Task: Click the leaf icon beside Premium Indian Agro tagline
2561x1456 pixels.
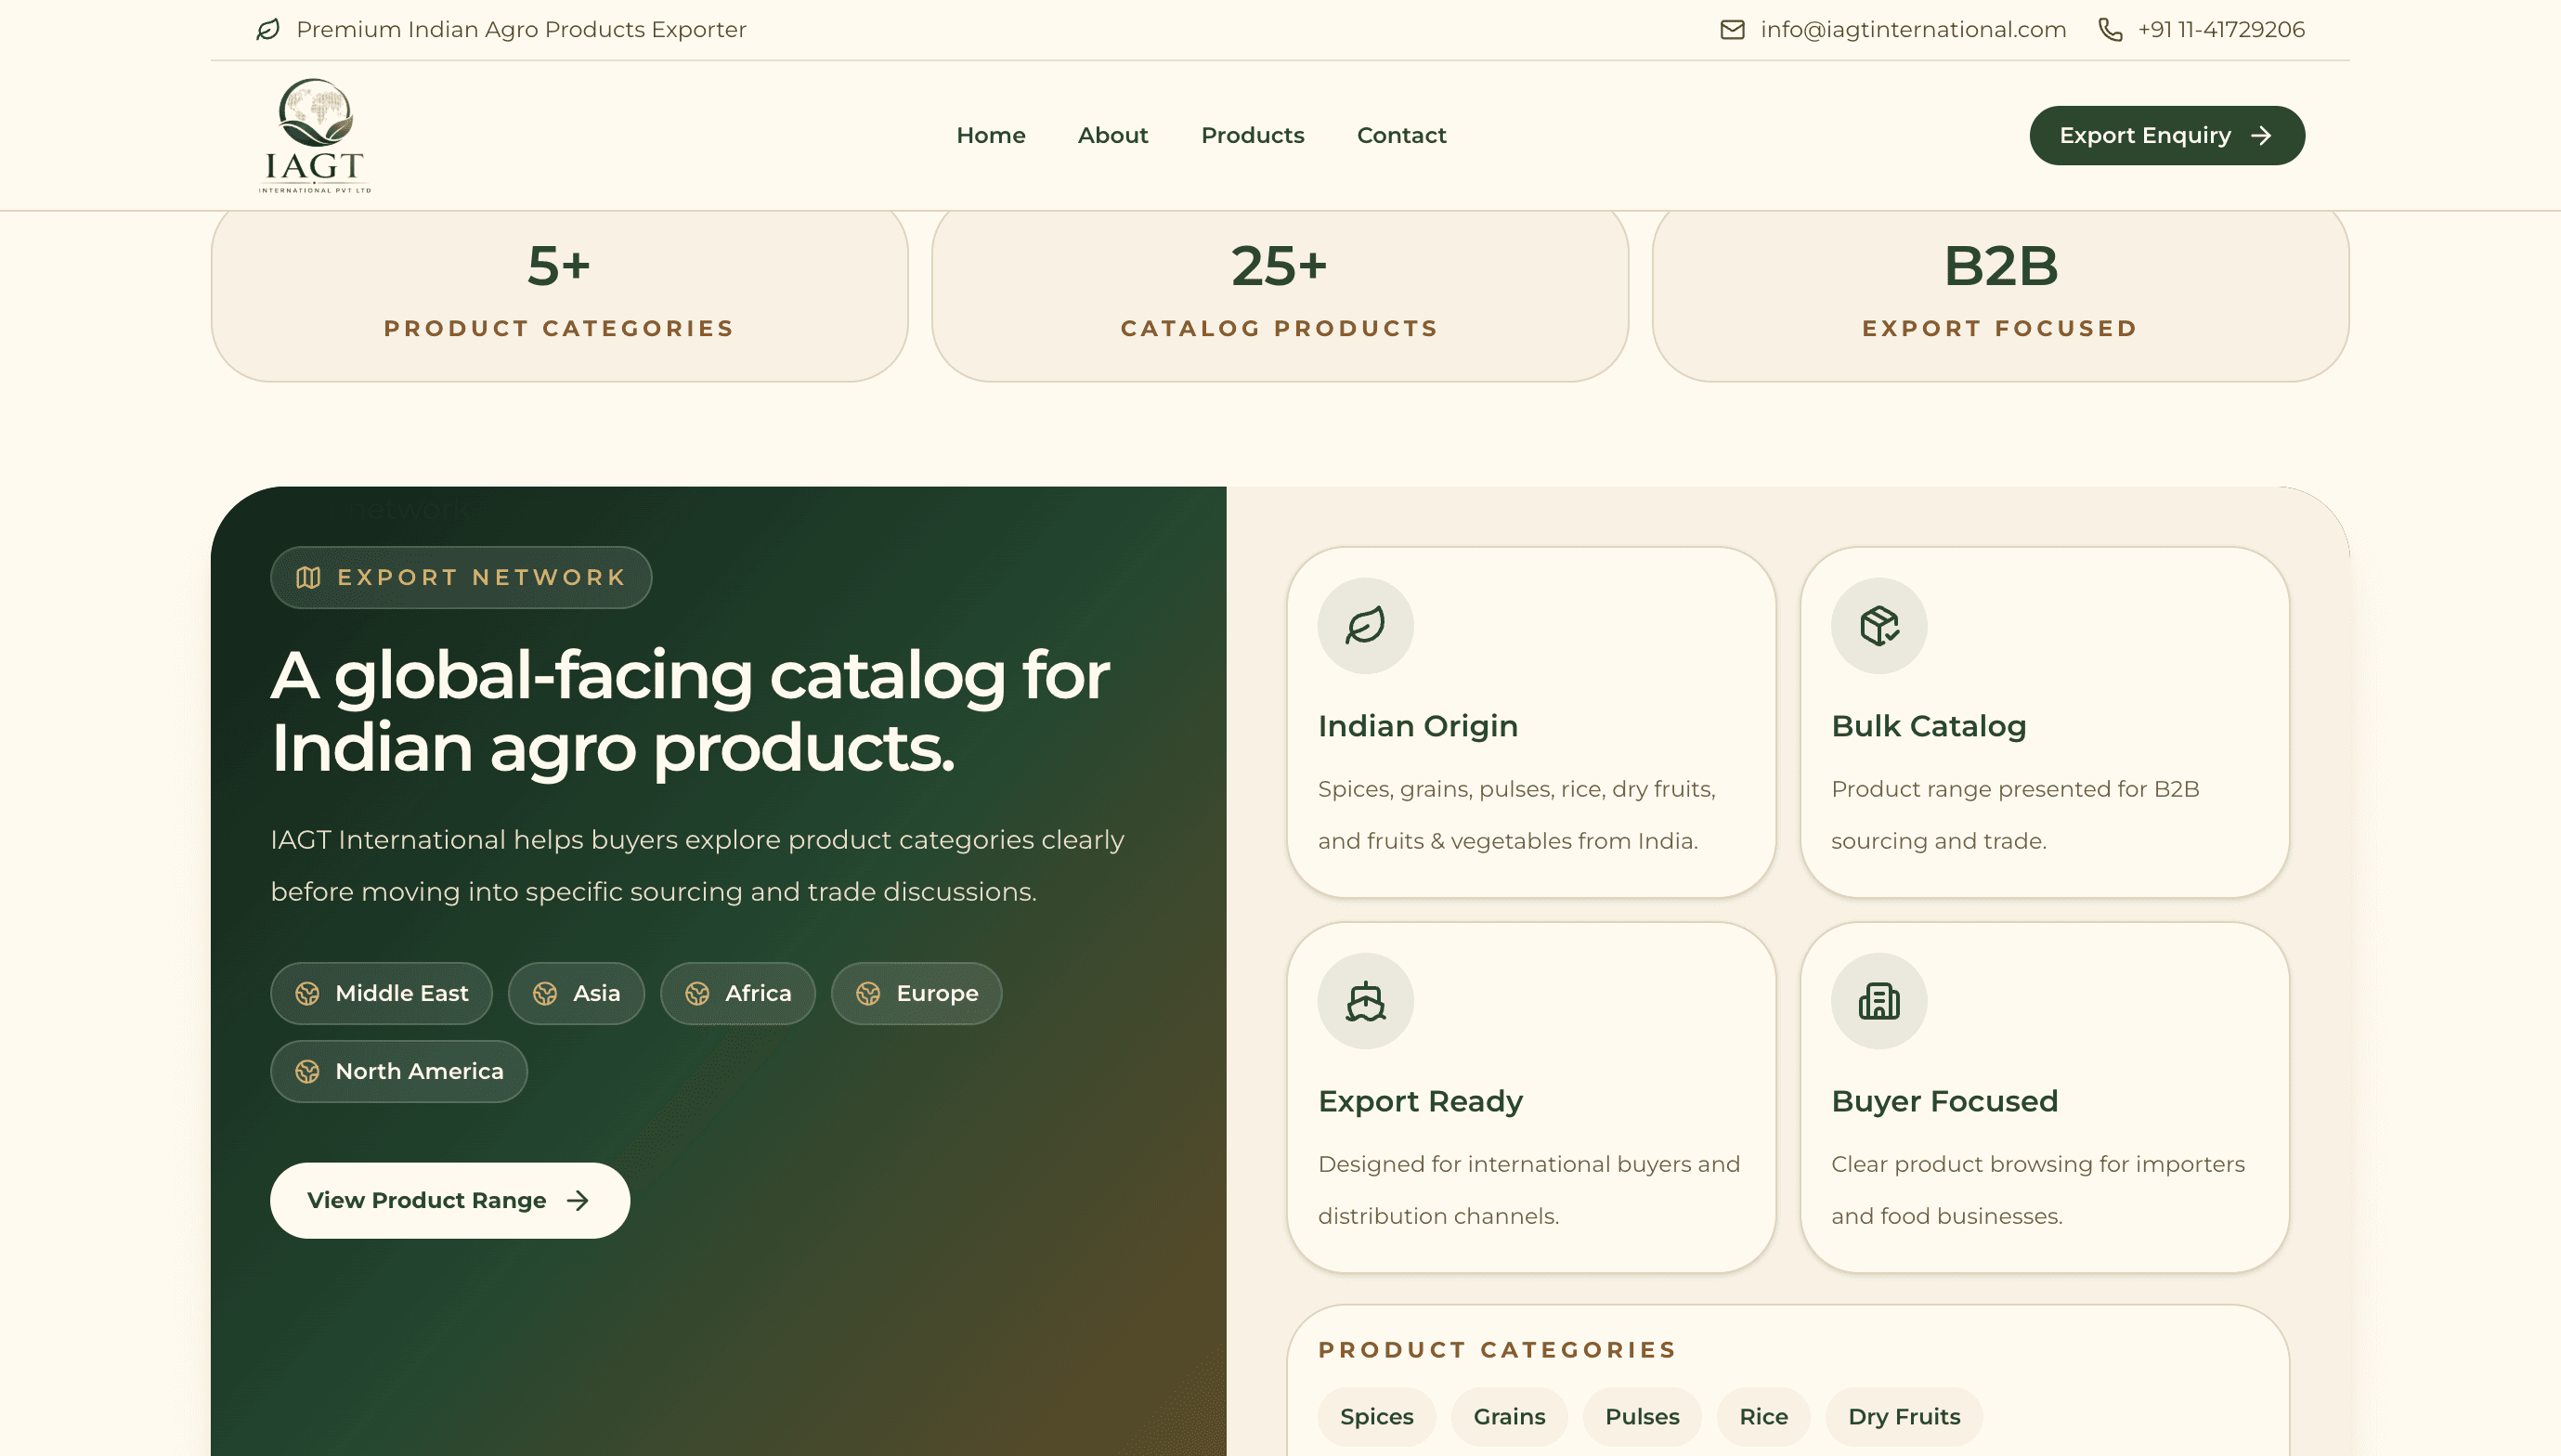Action: point(268,30)
